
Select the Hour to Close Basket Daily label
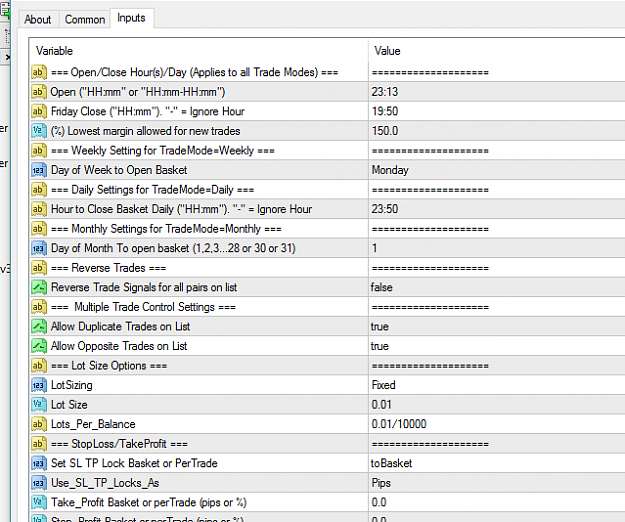click(181, 209)
